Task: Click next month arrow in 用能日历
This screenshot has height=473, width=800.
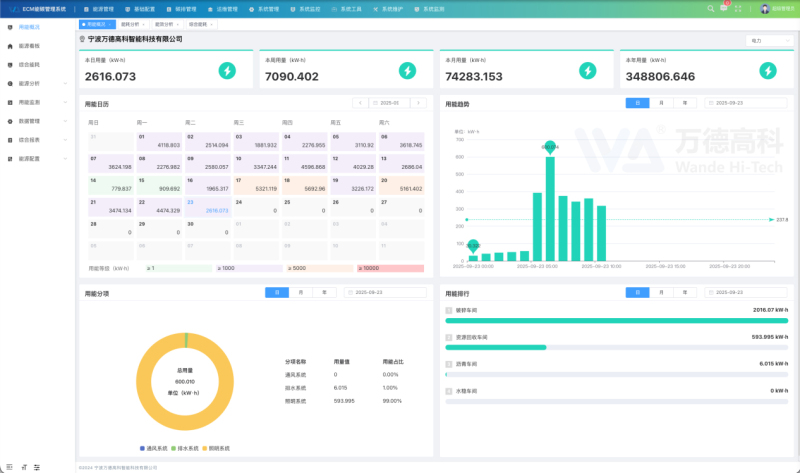Action: [418, 103]
